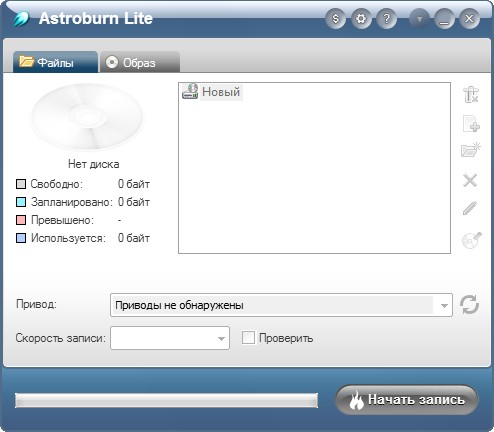Click the Запланировано 0 байт value
Image resolution: width=494 pixels, height=432 pixels.
[134, 202]
